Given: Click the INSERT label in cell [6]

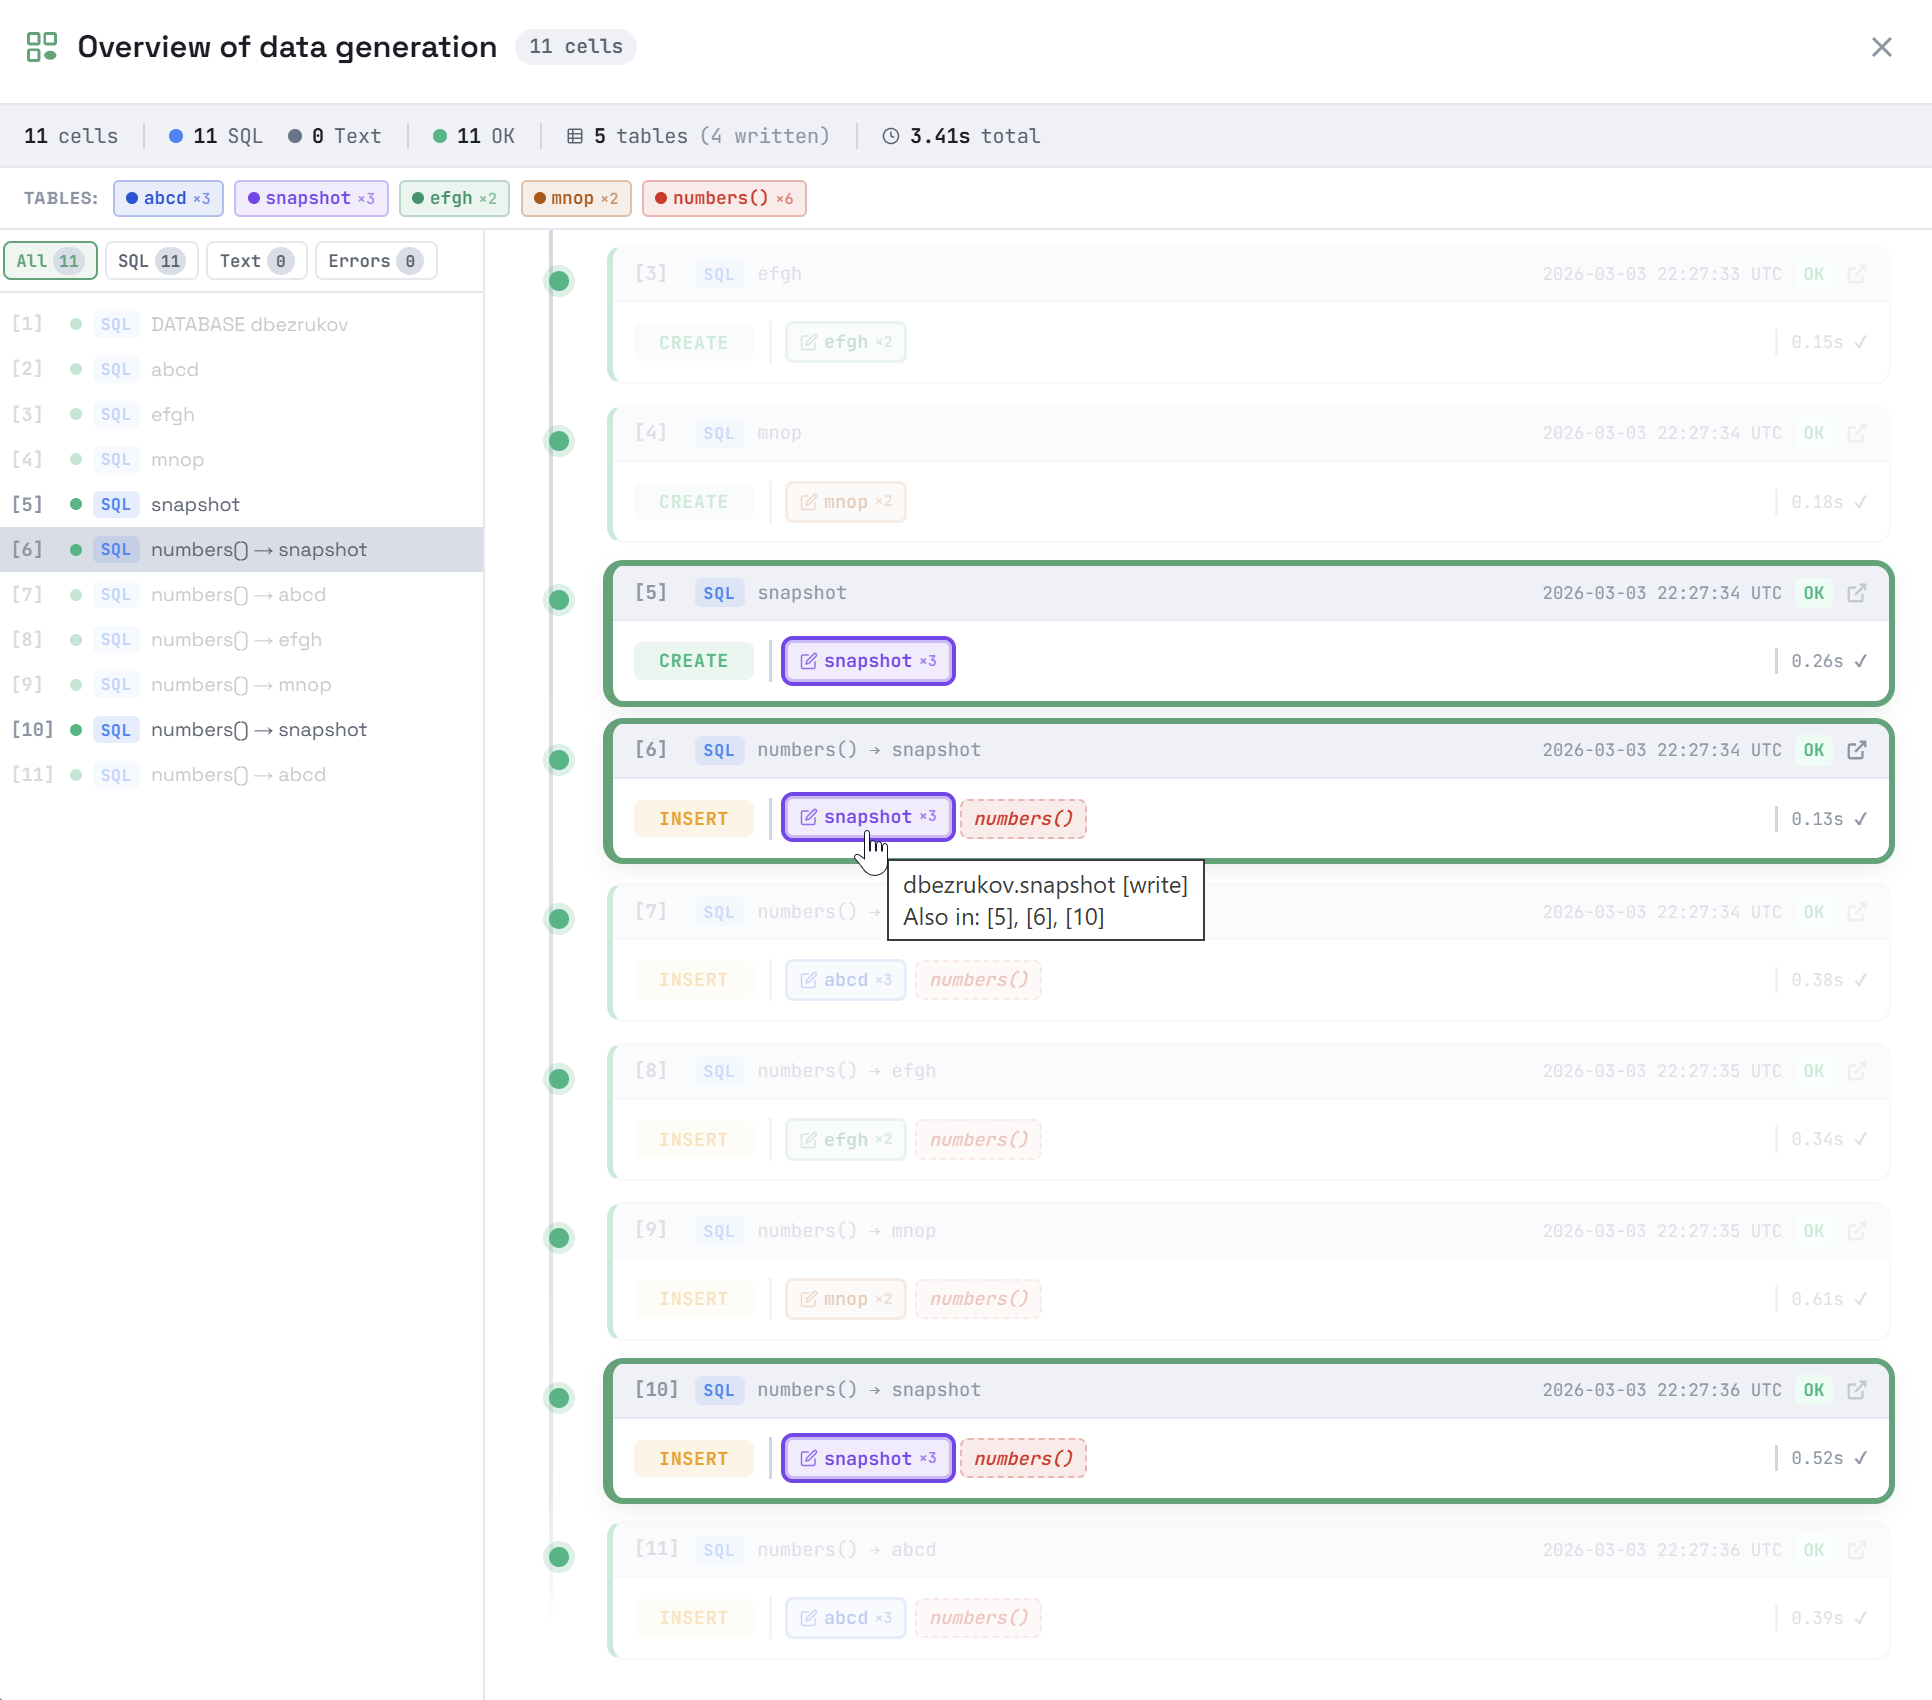Looking at the screenshot, I should (x=693, y=819).
